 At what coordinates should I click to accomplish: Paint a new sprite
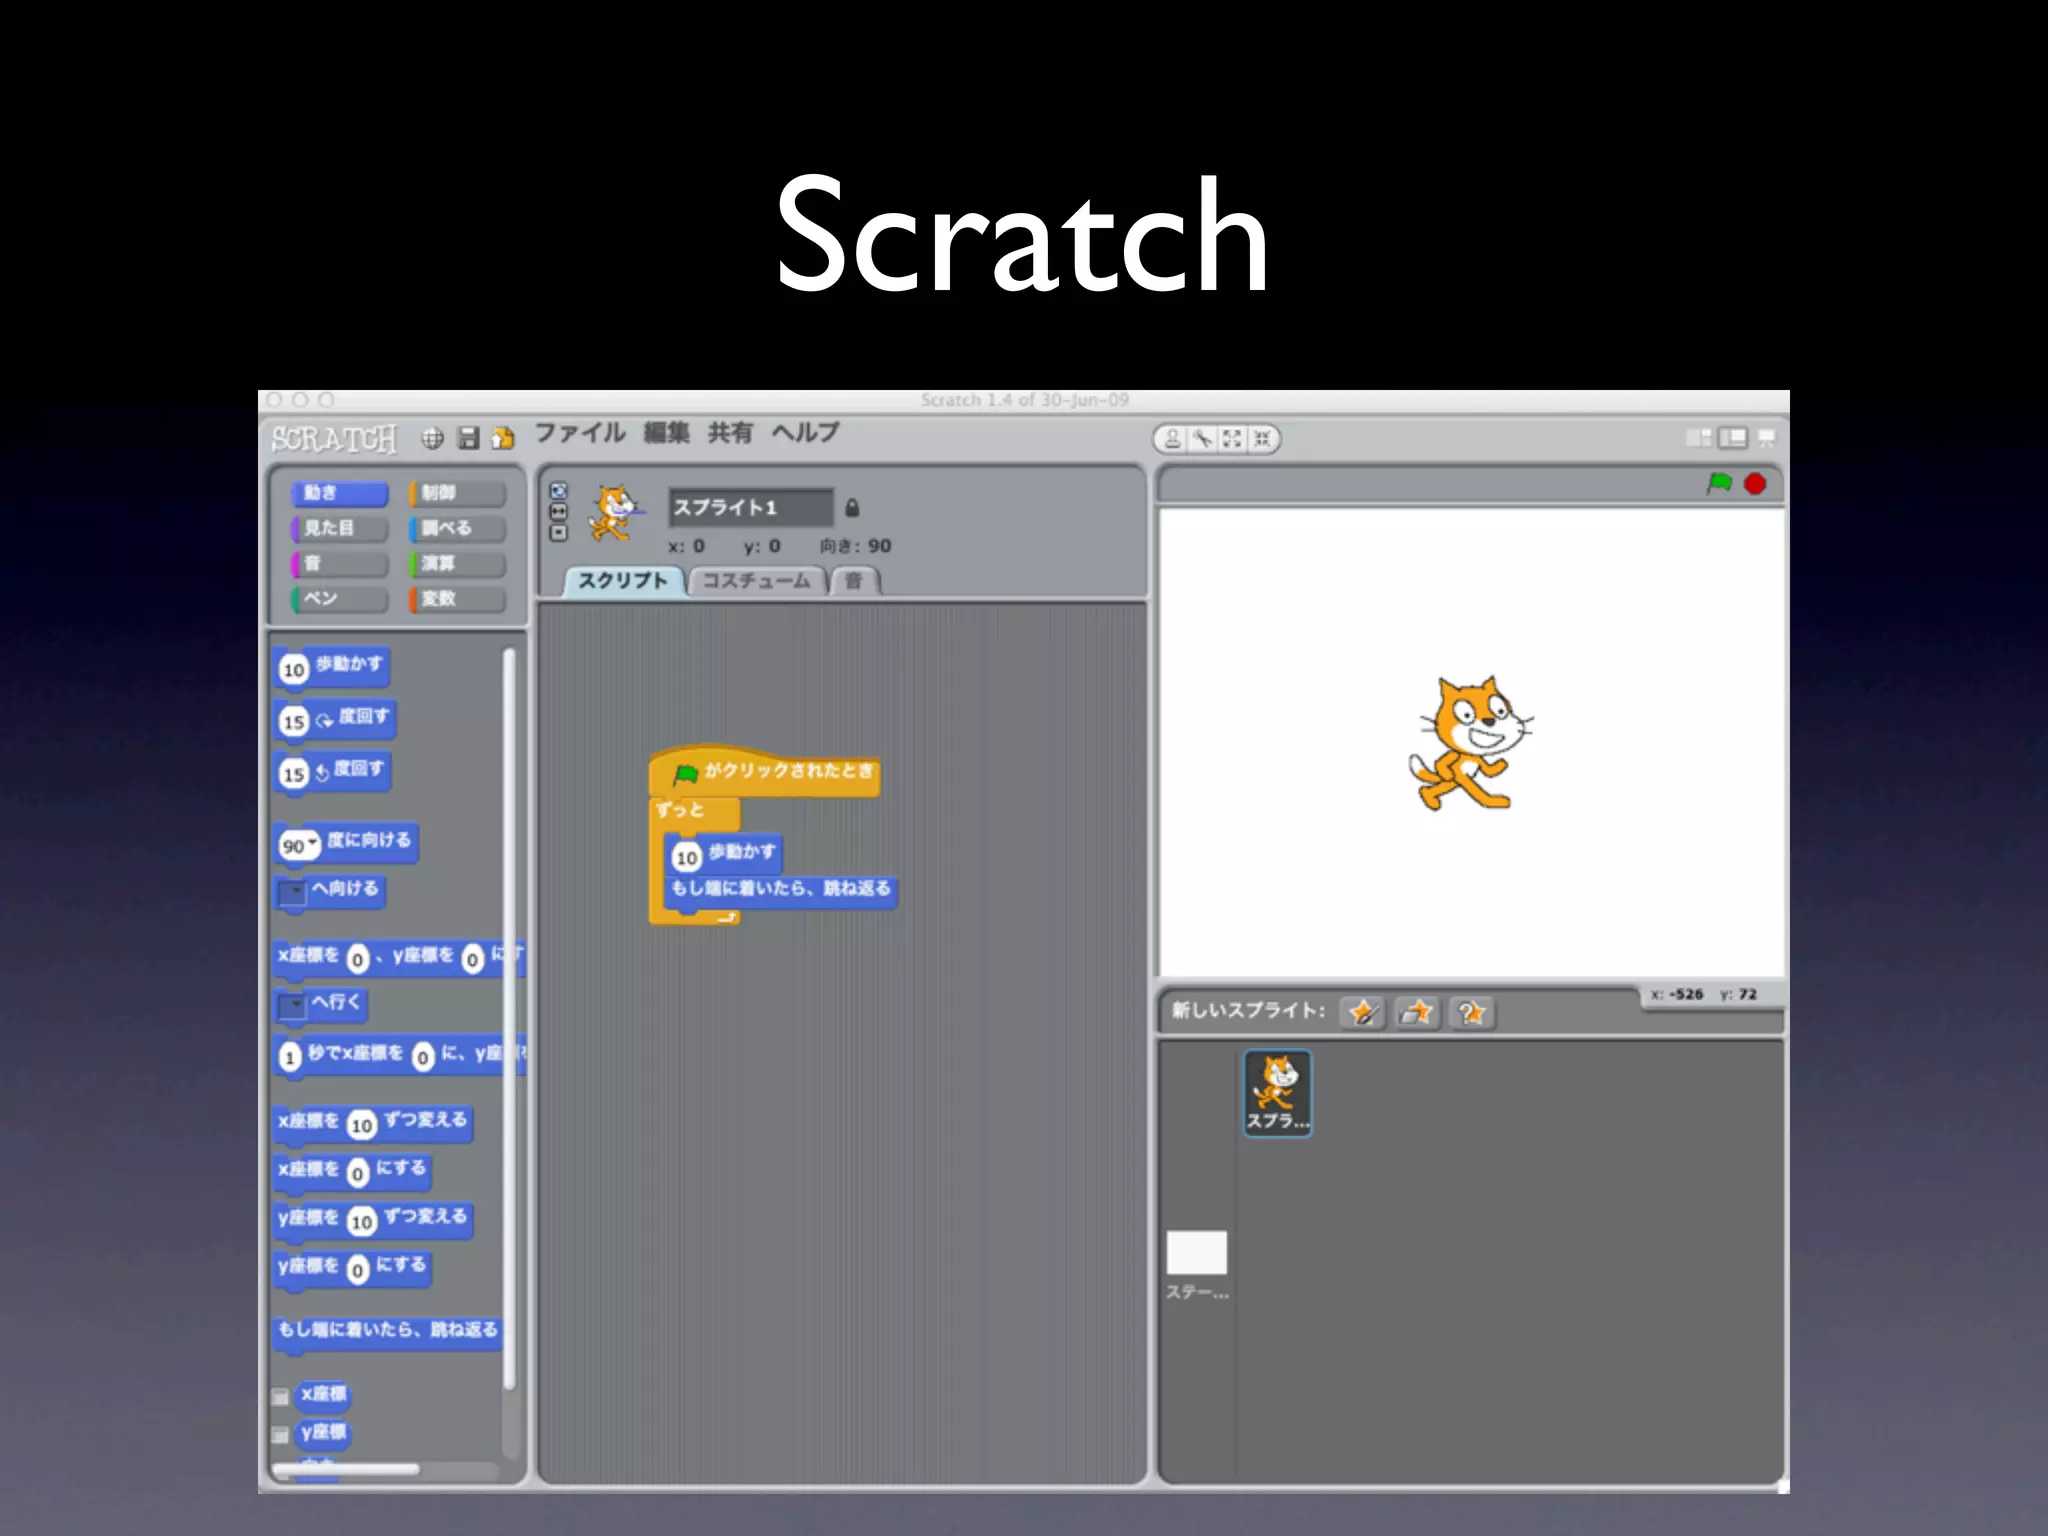[1363, 1012]
